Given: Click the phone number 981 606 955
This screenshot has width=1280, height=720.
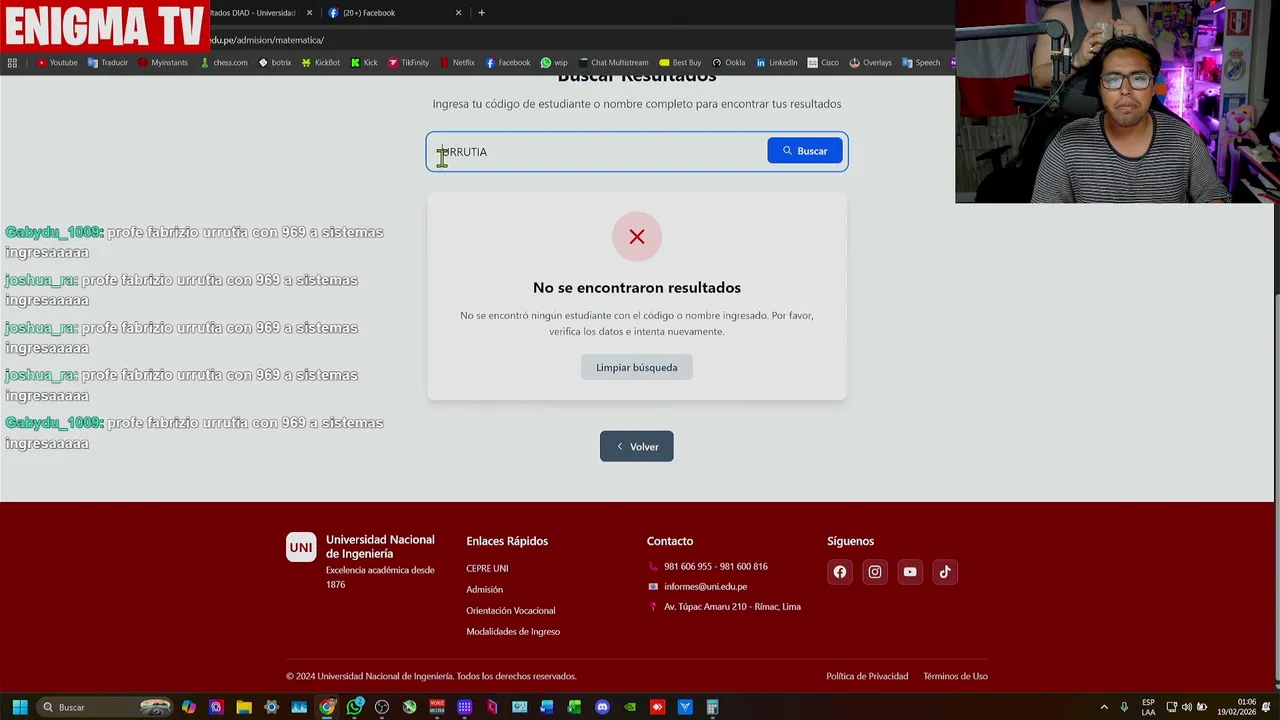Looking at the screenshot, I should 688,566.
